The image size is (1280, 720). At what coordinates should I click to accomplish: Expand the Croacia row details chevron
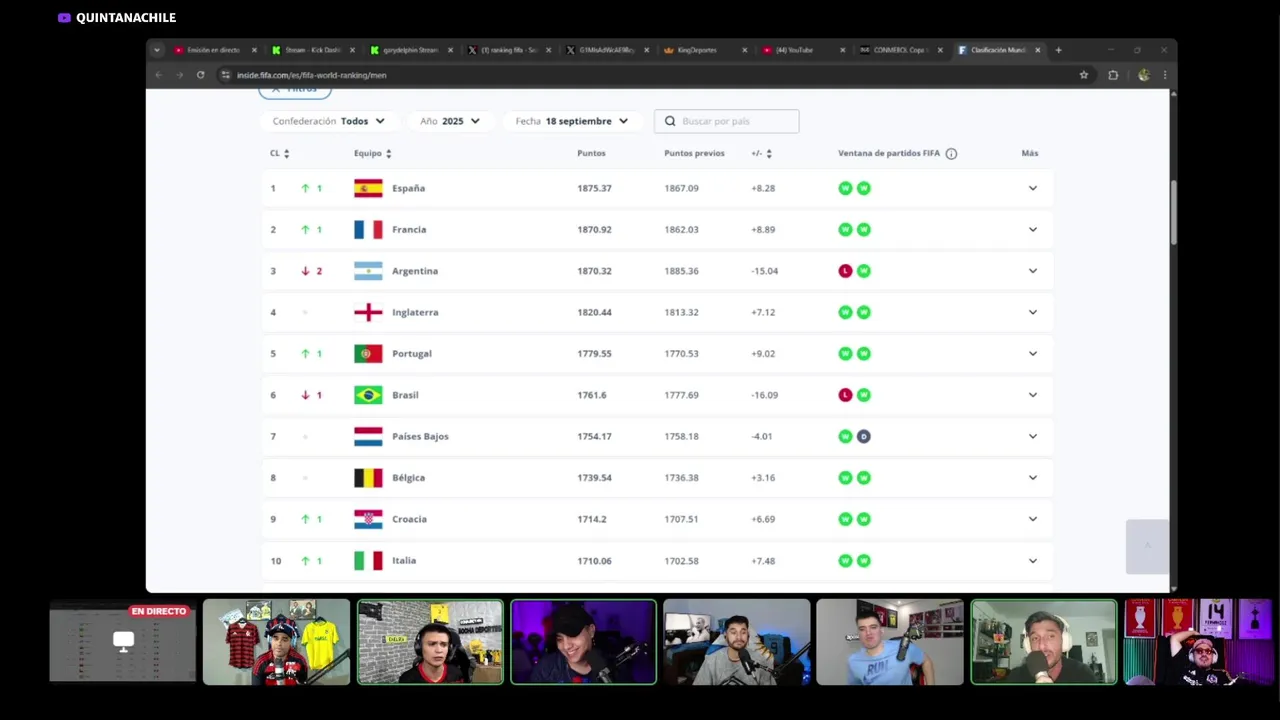tap(1033, 519)
